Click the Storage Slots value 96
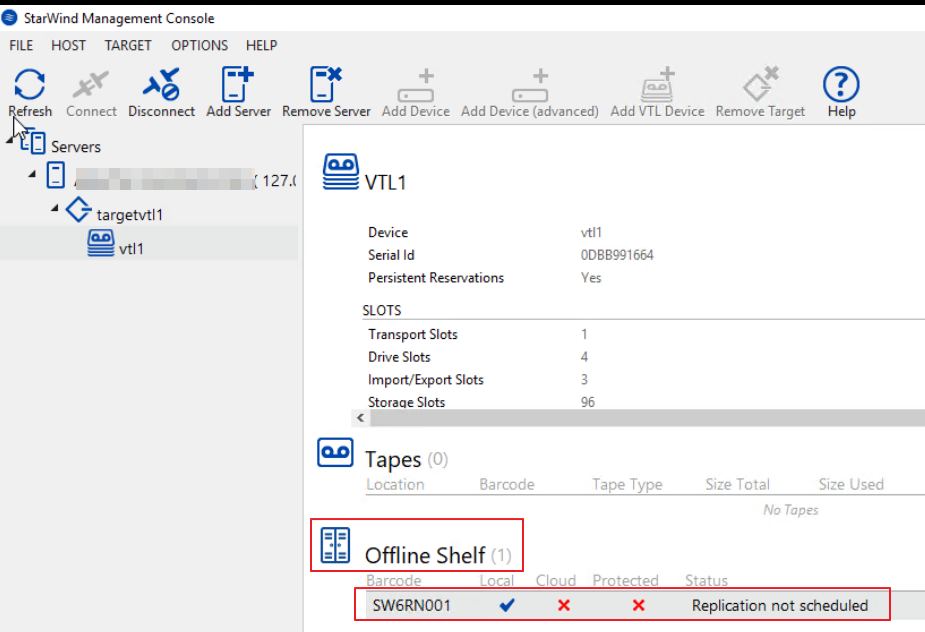 pos(588,402)
